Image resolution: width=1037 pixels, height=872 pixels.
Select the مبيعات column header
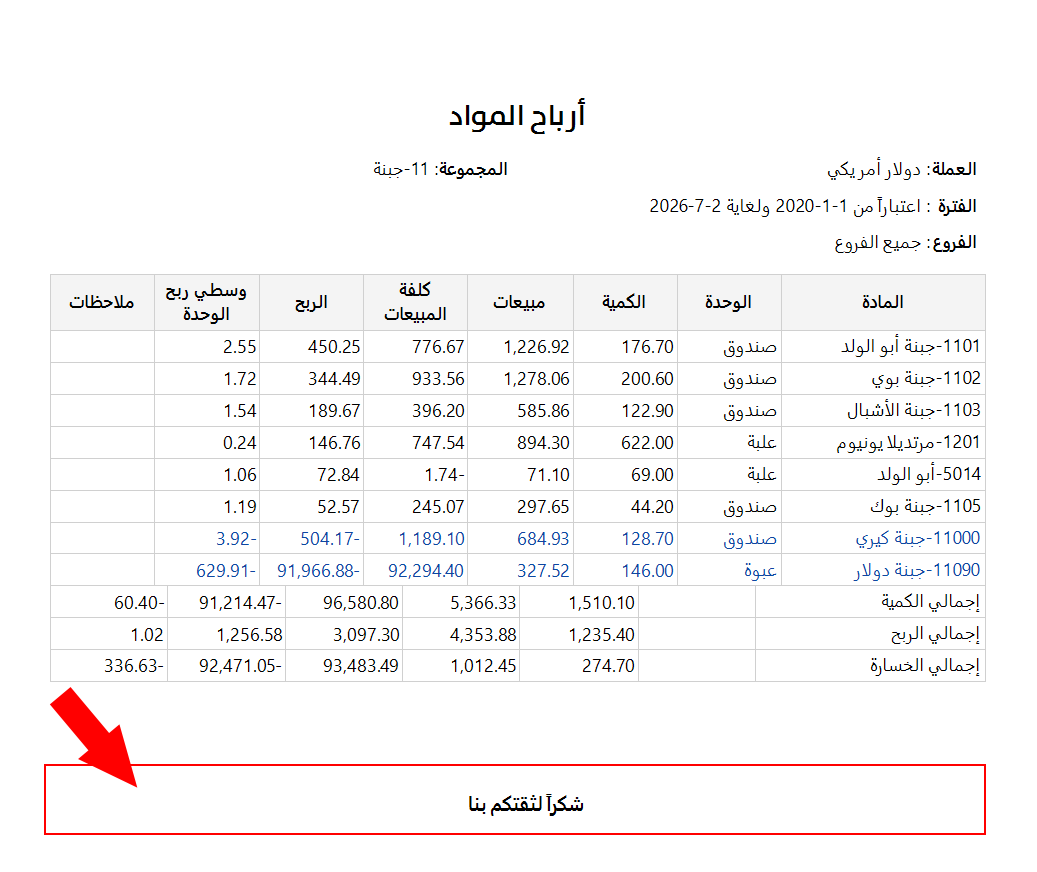[x=520, y=303]
